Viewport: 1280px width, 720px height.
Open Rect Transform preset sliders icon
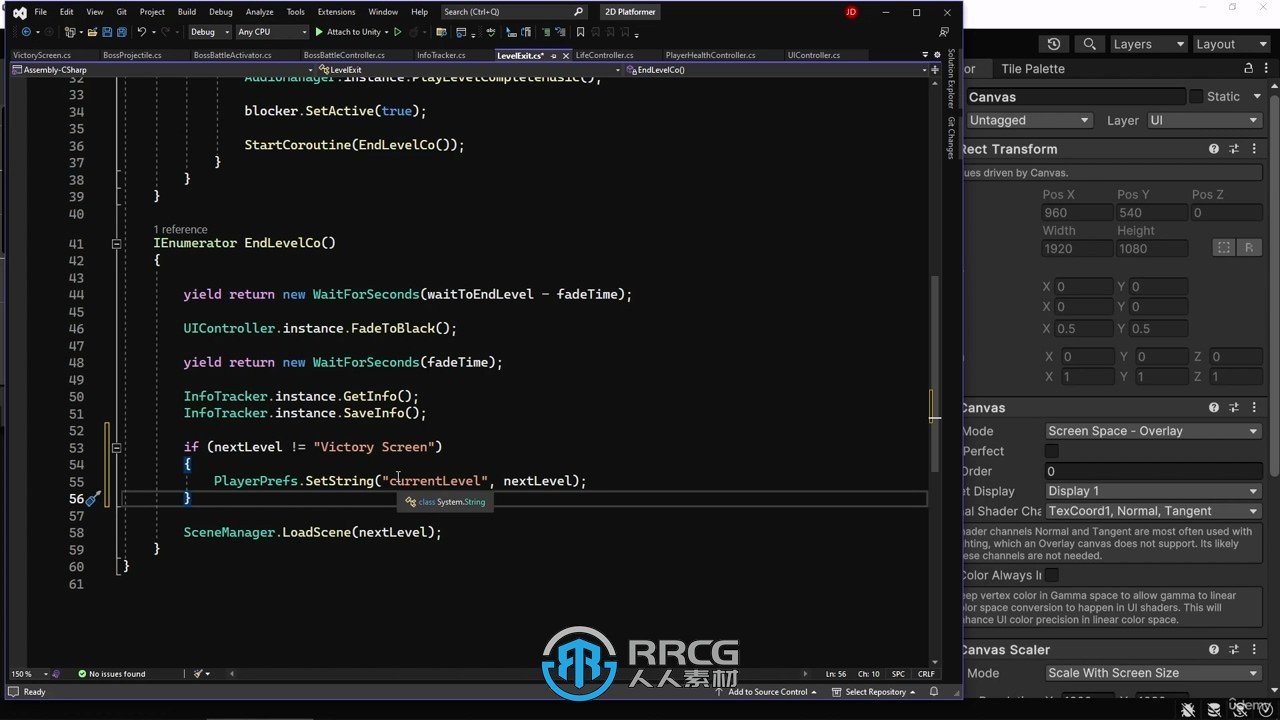(1234, 149)
